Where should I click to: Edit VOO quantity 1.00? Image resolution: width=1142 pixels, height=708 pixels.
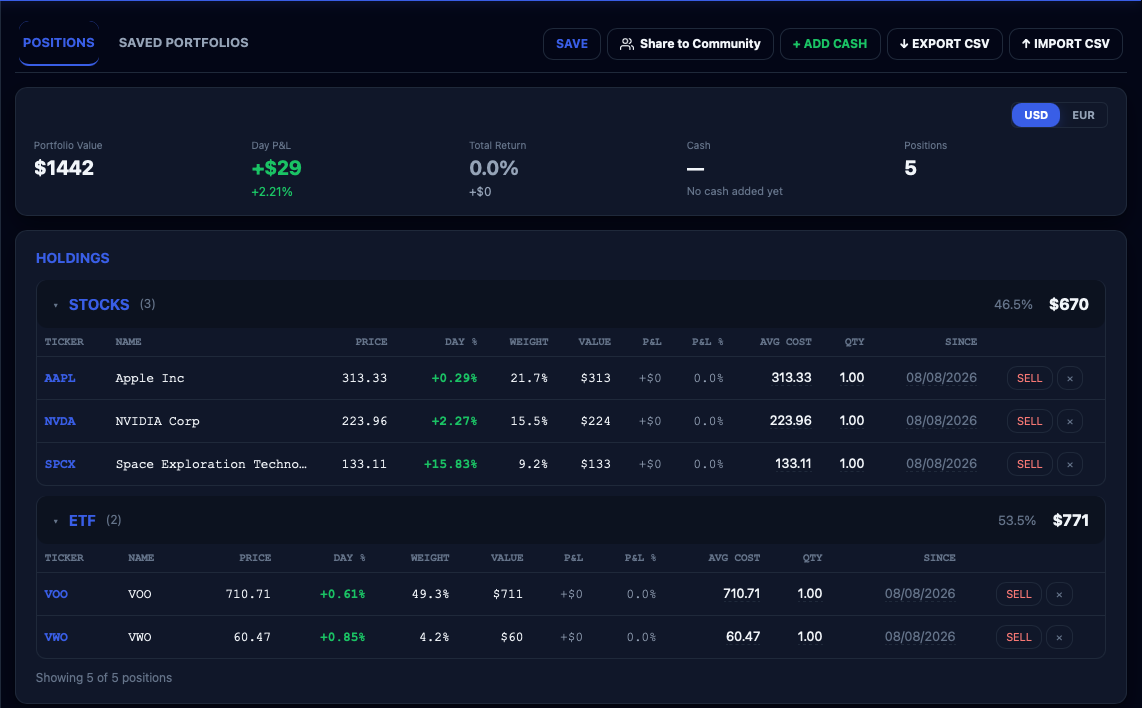click(809, 594)
